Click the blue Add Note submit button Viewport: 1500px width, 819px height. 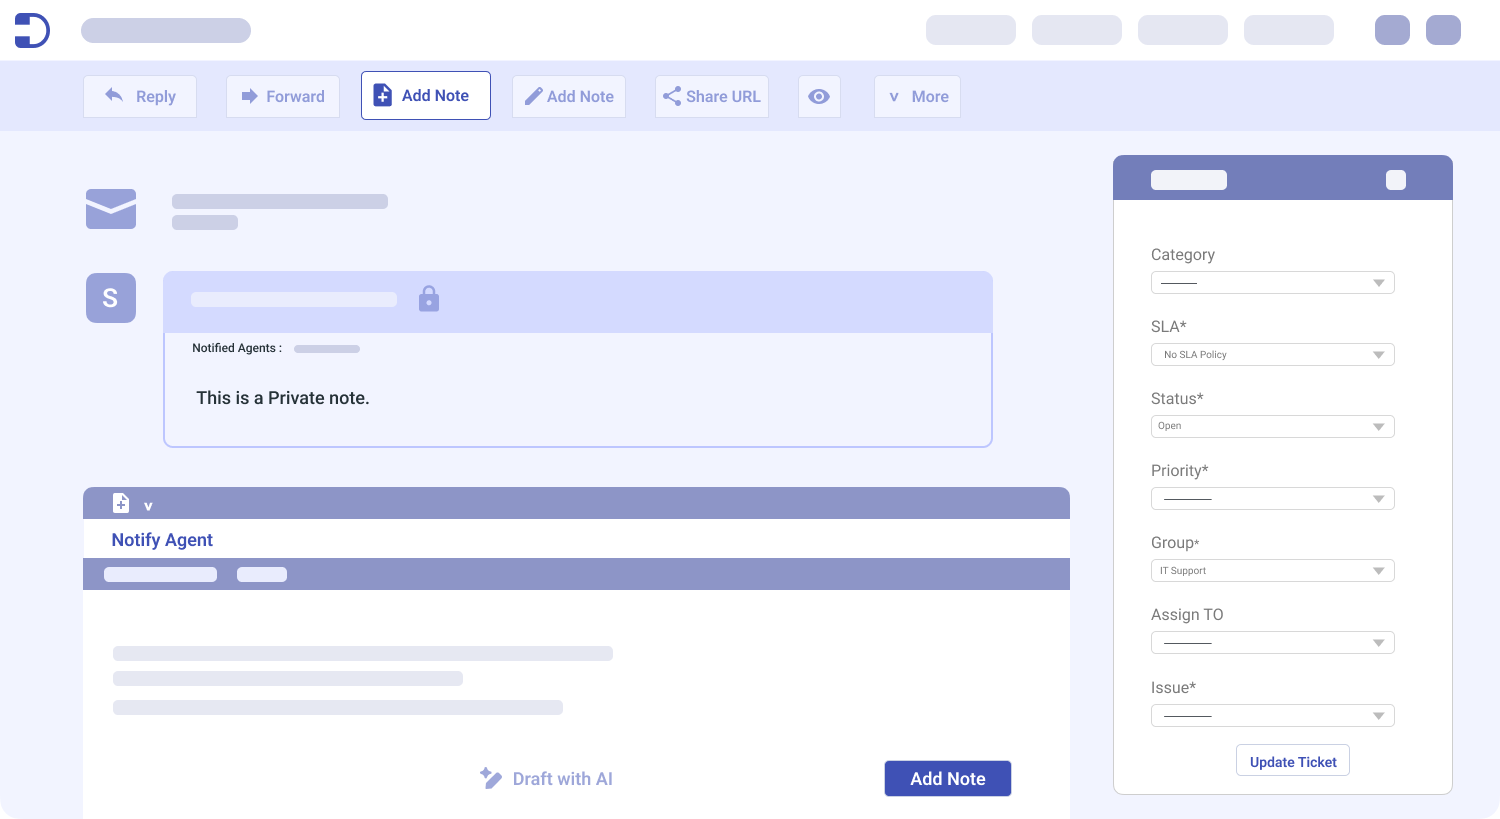pyautogui.click(x=947, y=778)
